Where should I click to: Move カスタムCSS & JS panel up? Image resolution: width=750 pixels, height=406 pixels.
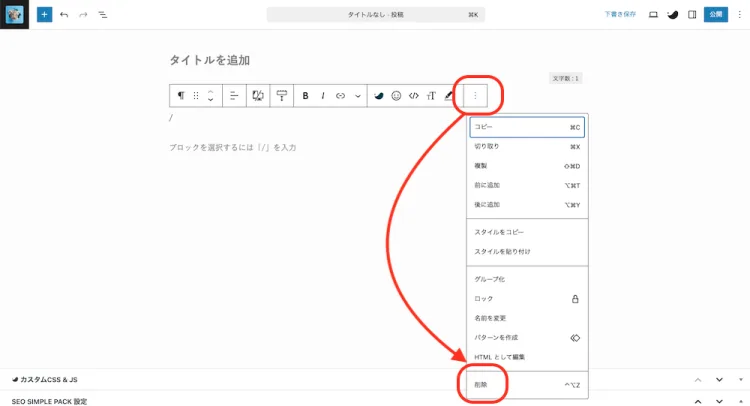click(x=698, y=380)
